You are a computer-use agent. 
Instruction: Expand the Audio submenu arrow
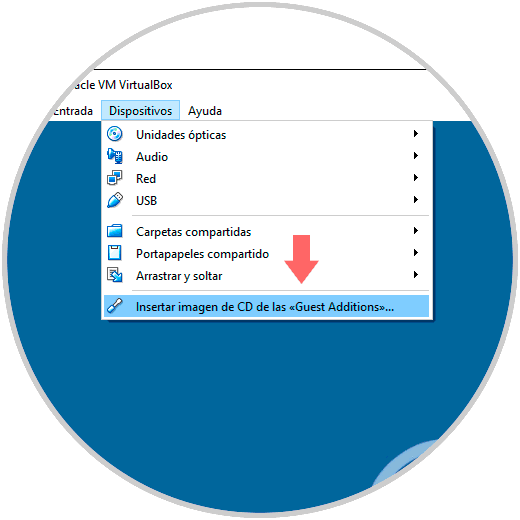pos(415,156)
